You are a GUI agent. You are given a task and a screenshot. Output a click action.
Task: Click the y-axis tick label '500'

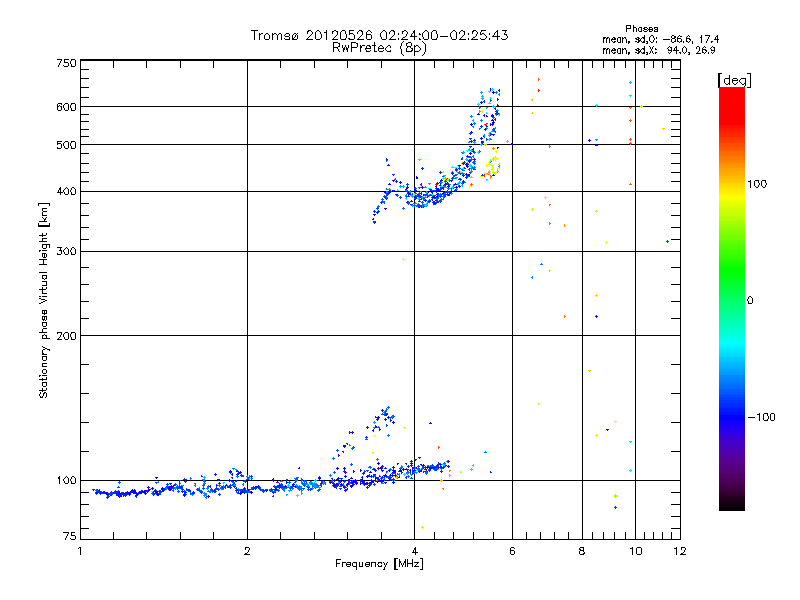pos(66,145)
